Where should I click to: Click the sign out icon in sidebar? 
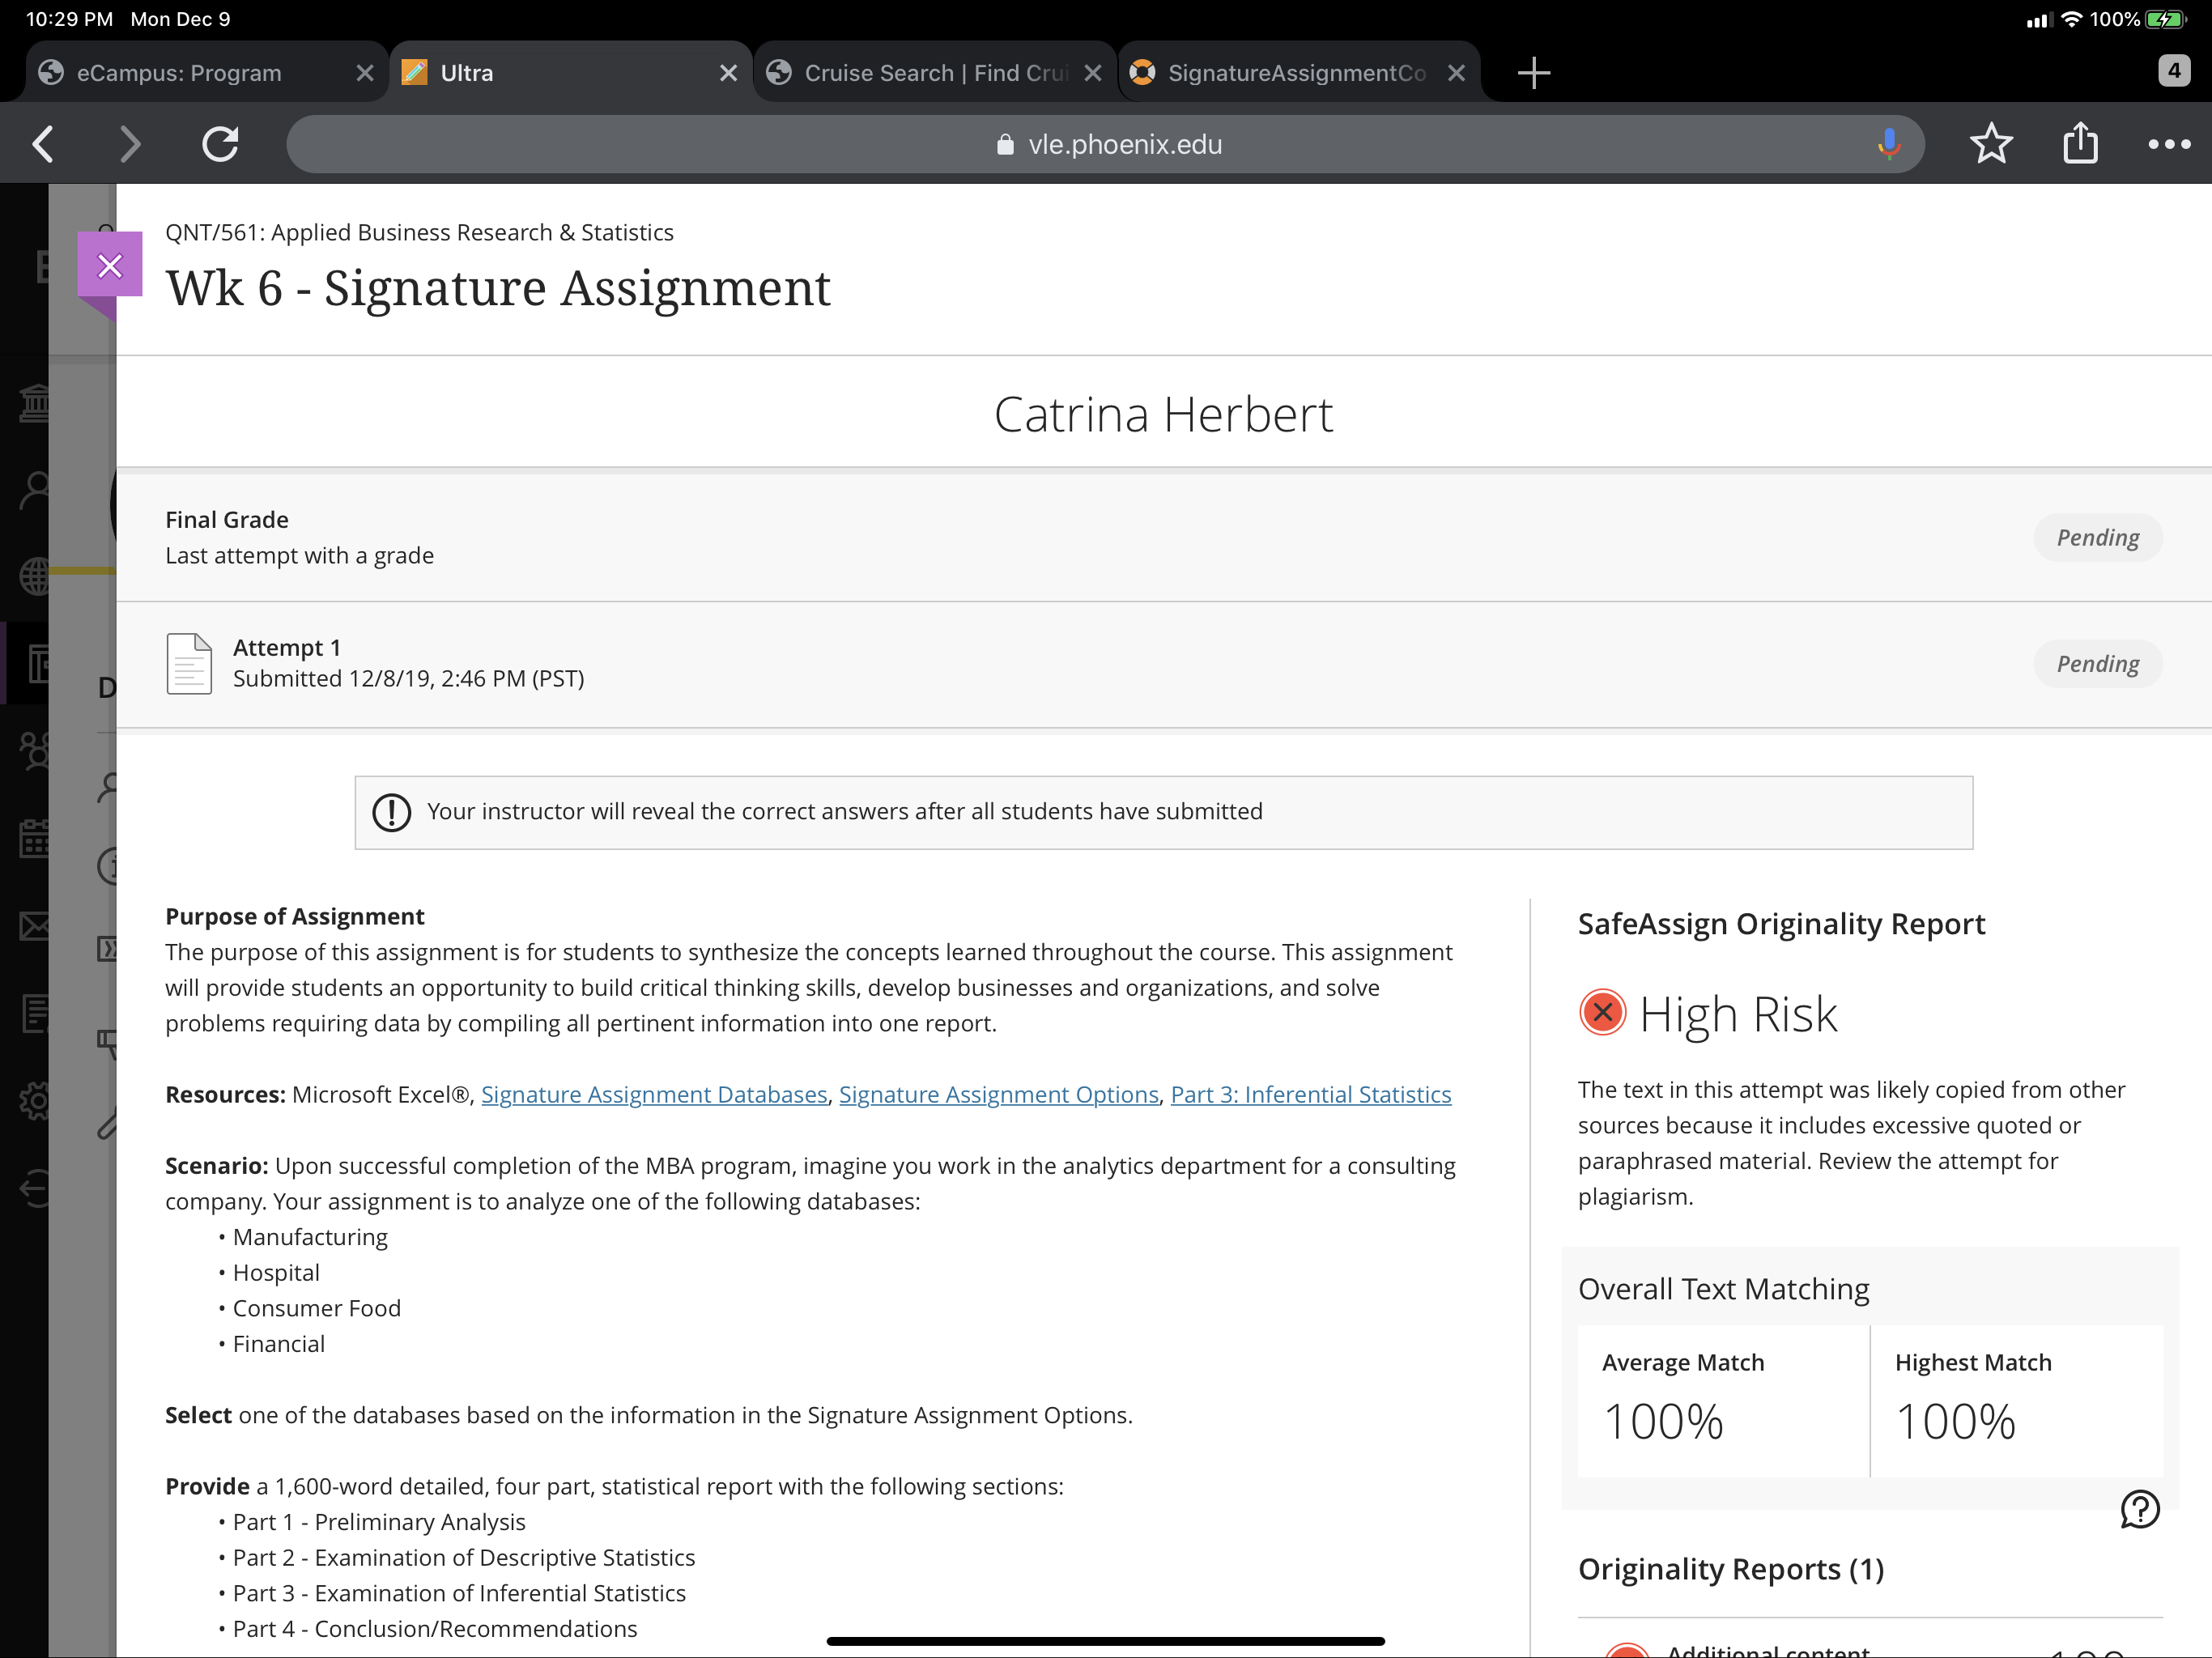tap(34, 1188)
